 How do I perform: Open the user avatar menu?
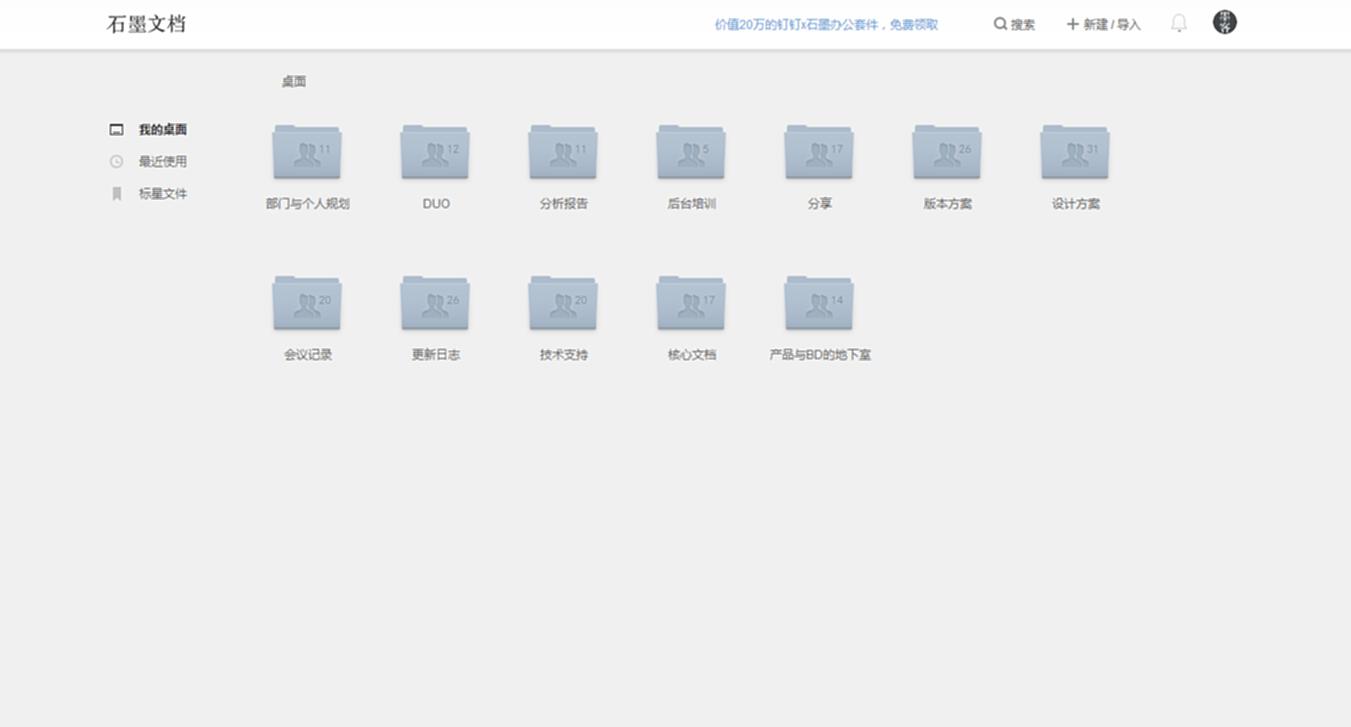[1225, 22]
